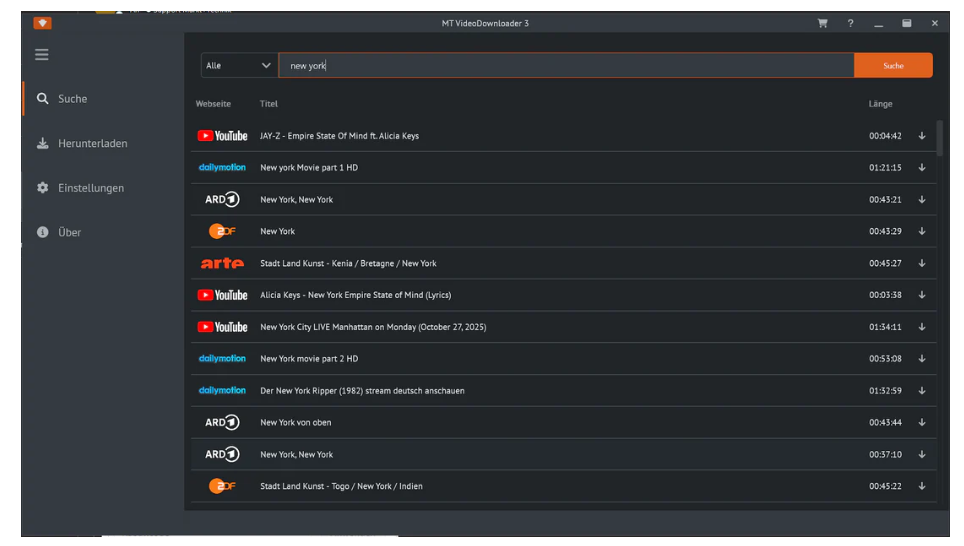Download New york Movie part 1 HD
The width and height of the screenshot is (964, 546).
click(x=922, y=167)
